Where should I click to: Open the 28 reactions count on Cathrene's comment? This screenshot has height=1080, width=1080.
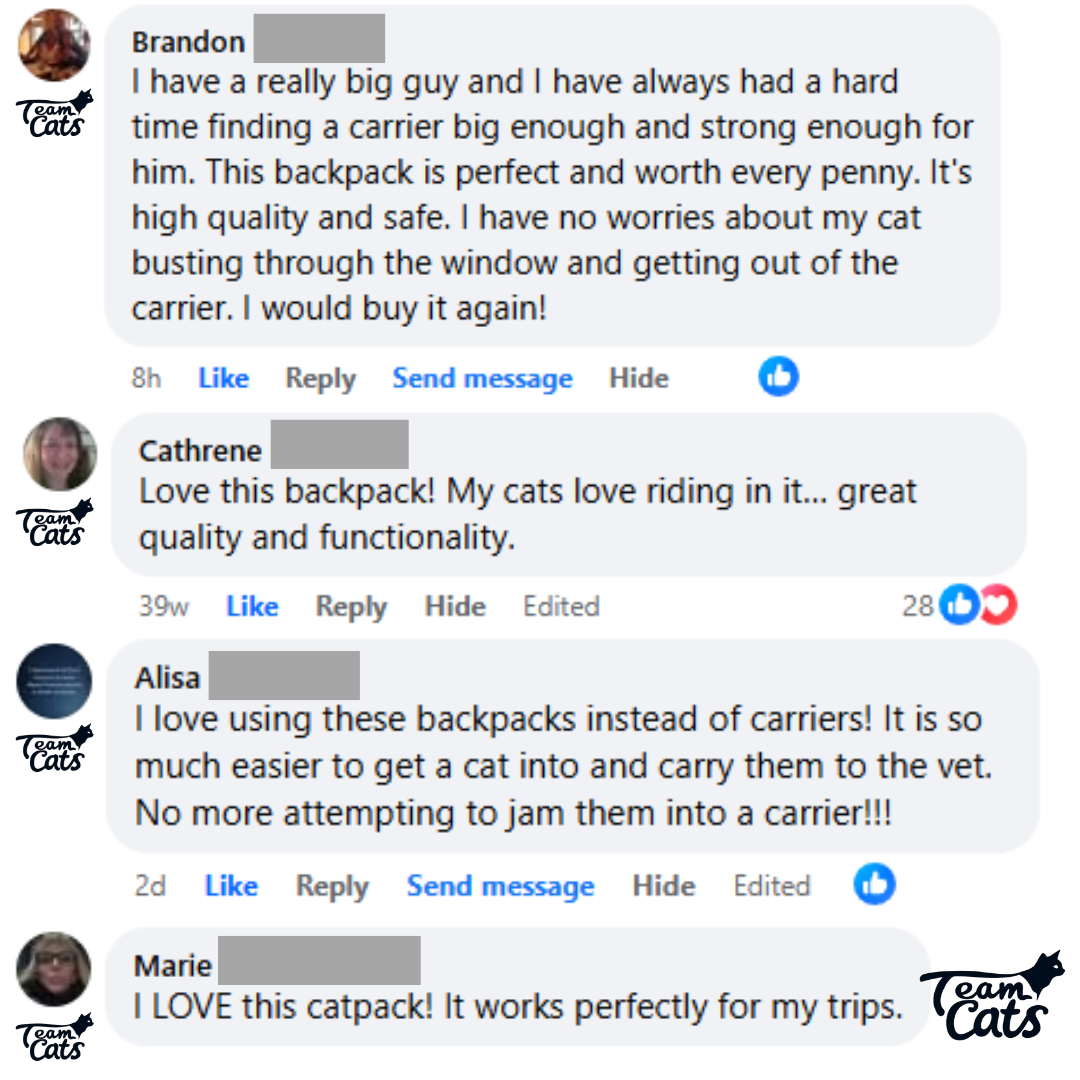pos(918,605)
